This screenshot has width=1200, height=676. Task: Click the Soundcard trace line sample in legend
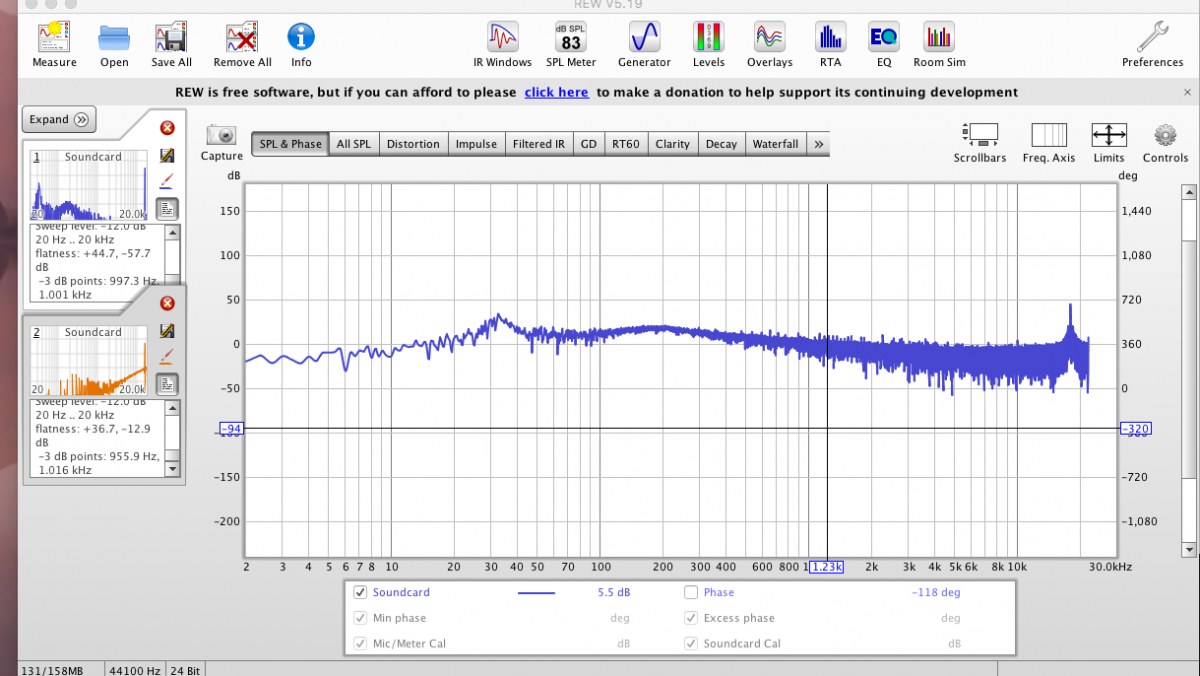coord(536,593)
